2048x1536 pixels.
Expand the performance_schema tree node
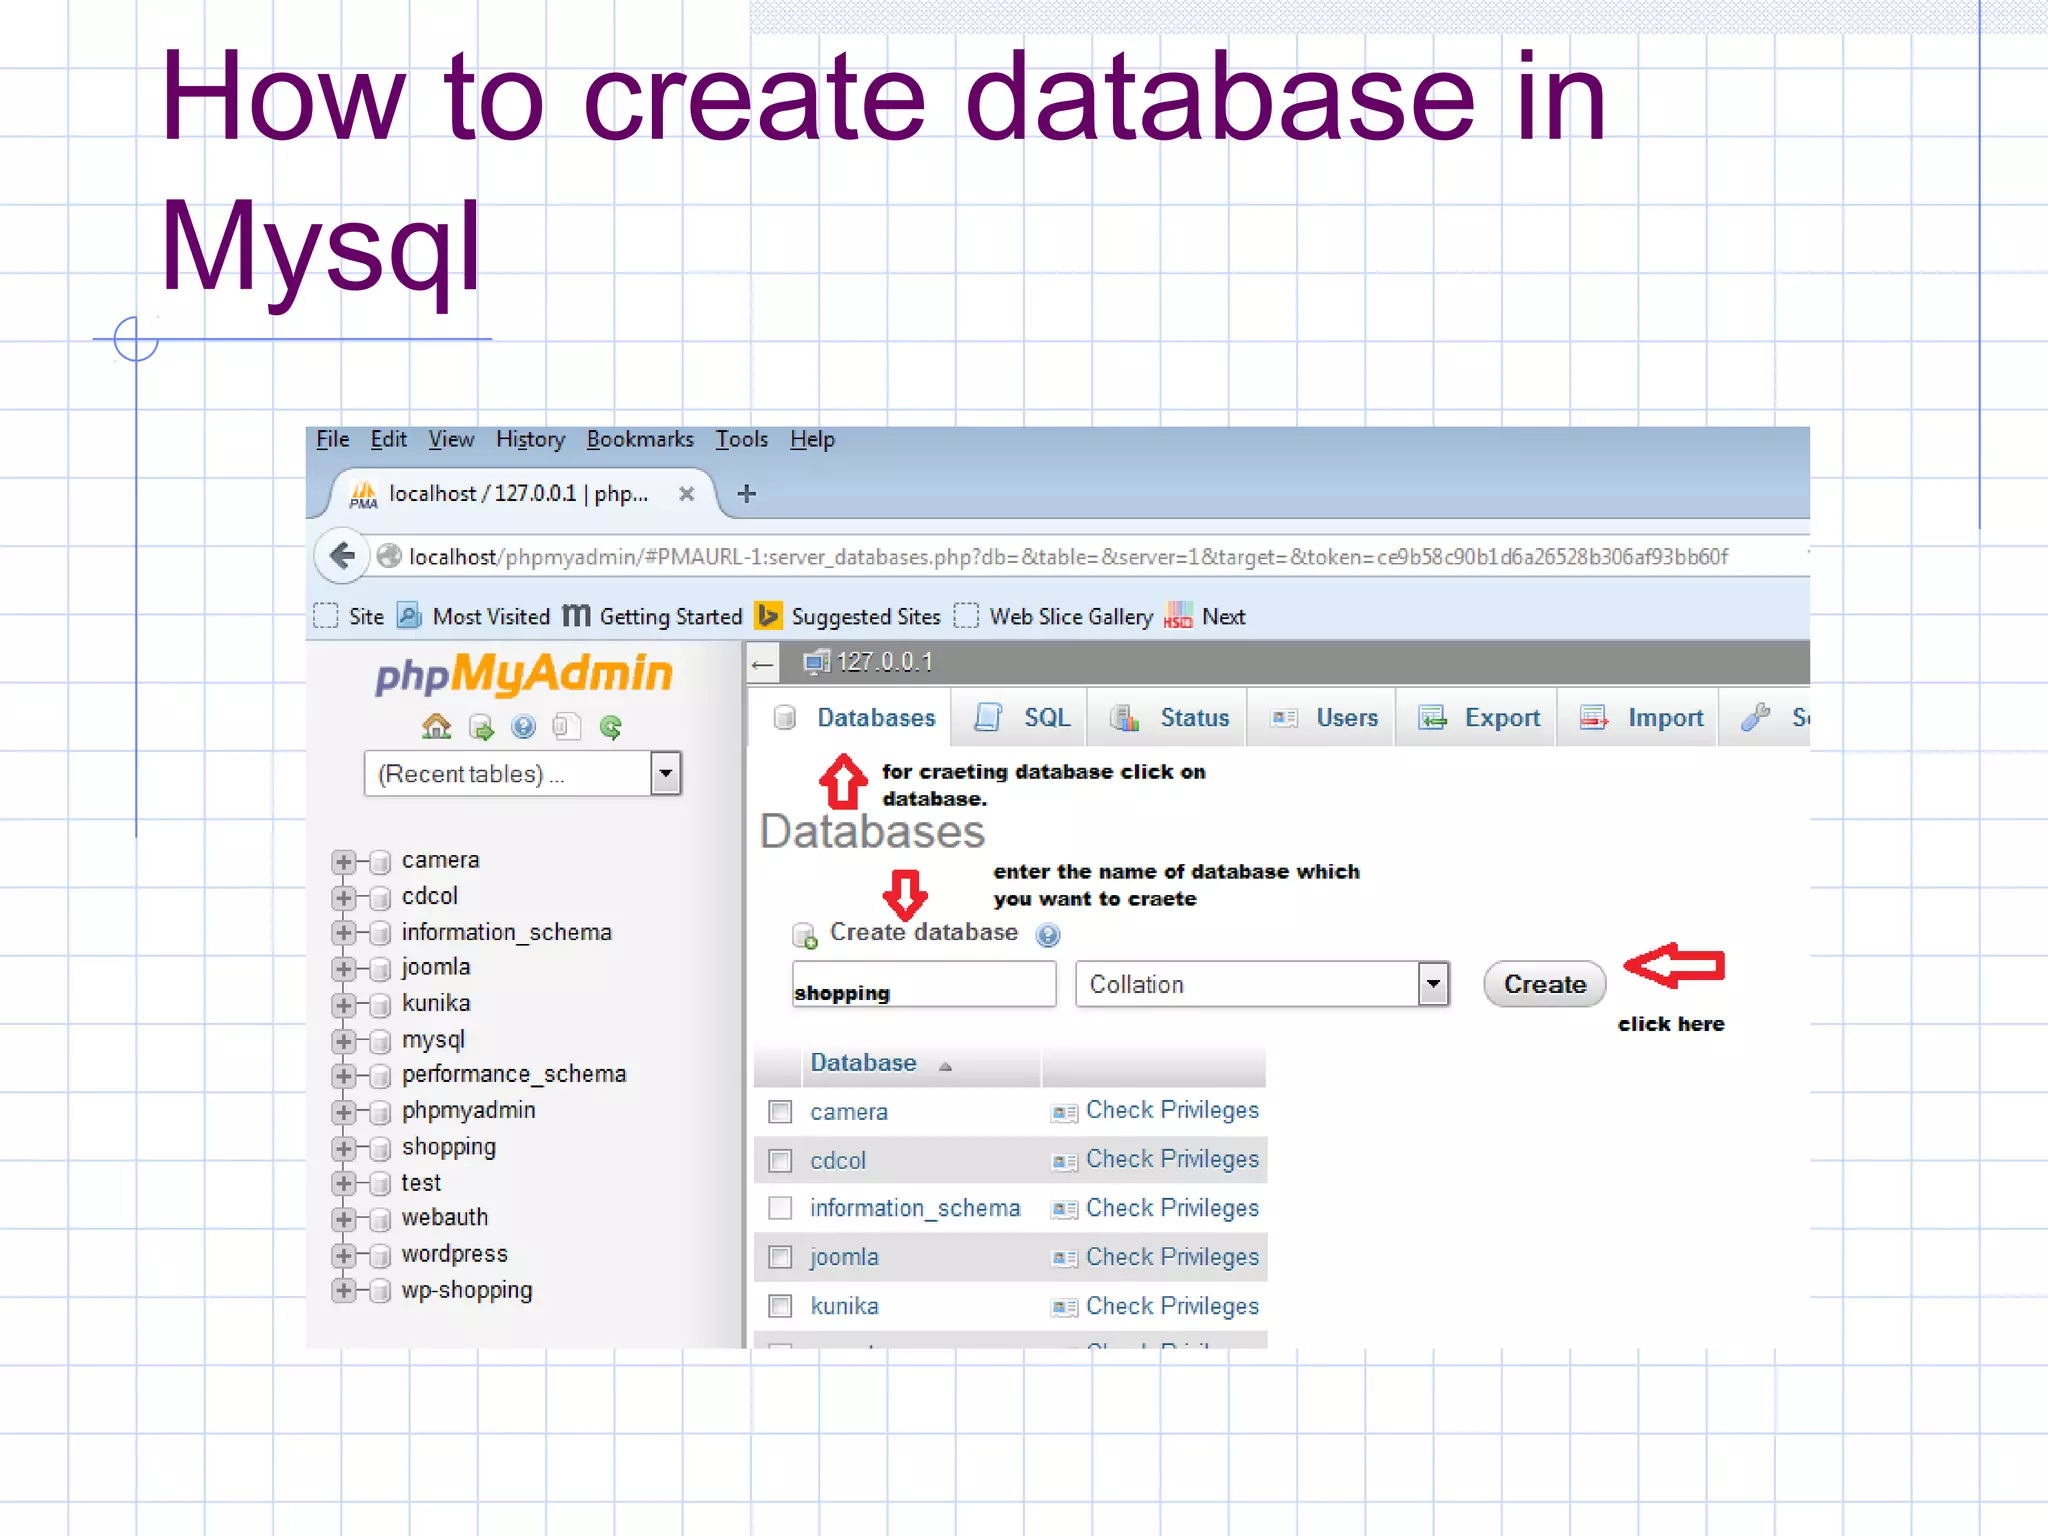pyautogui.click(x=343, y=1076)
